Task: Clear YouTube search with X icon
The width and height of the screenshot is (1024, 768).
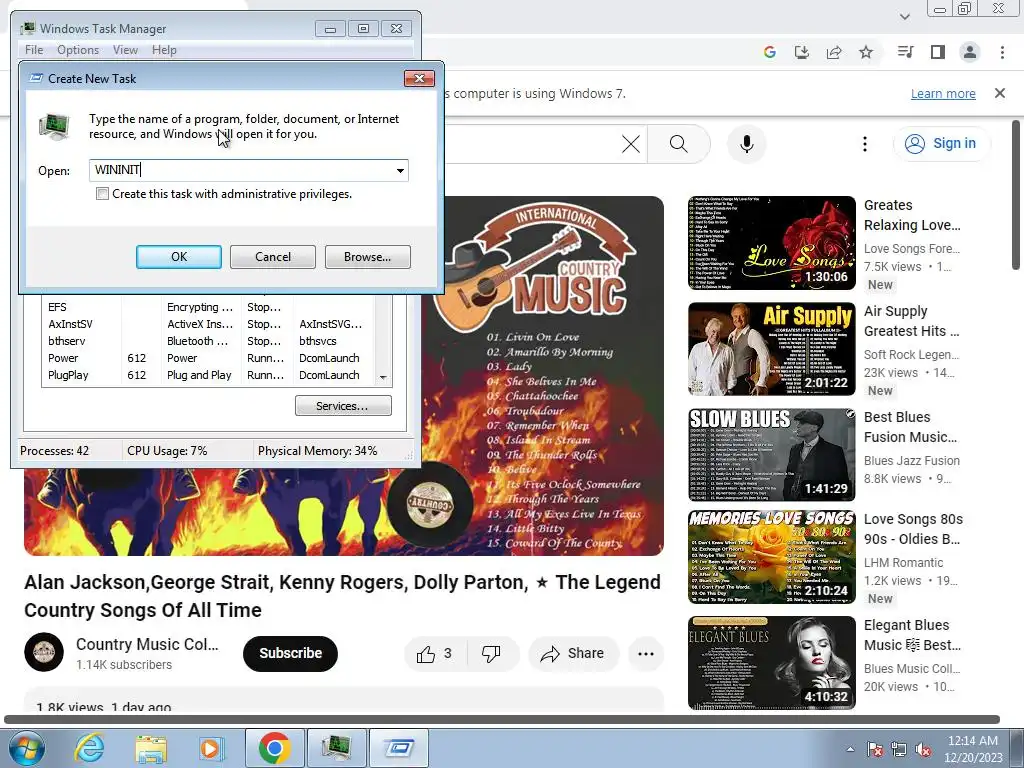Action: [631, 144]
